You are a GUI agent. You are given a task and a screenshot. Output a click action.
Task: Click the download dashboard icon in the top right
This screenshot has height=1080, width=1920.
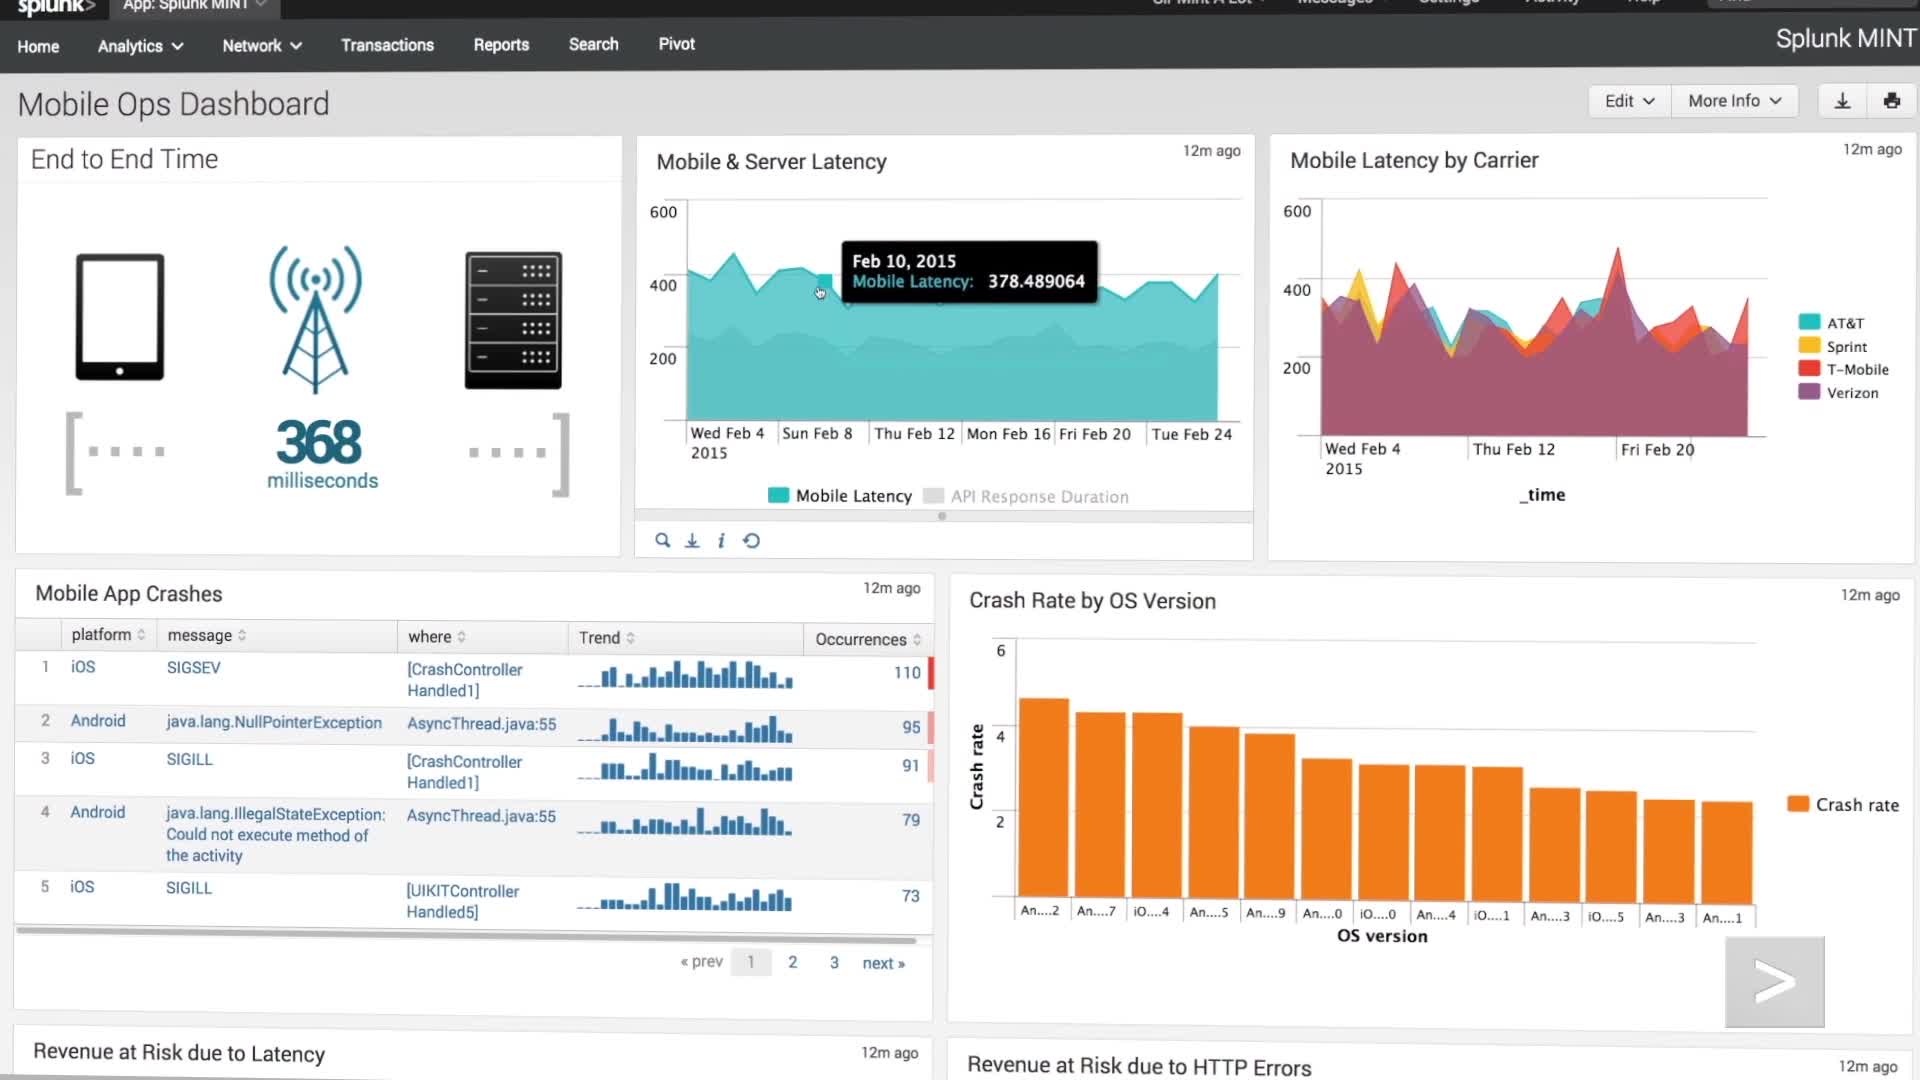(1841, 100)
